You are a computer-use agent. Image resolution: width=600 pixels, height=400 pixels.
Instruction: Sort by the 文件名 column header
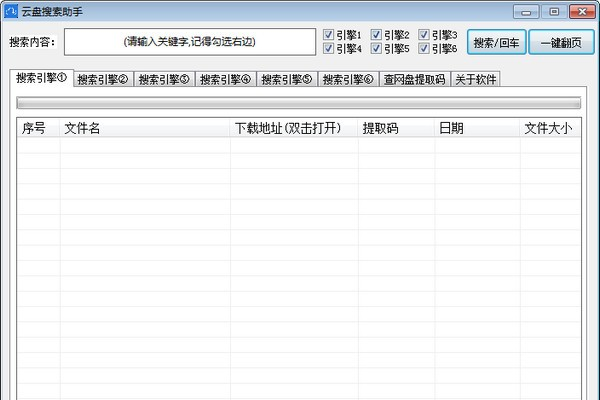pos(145,128)
